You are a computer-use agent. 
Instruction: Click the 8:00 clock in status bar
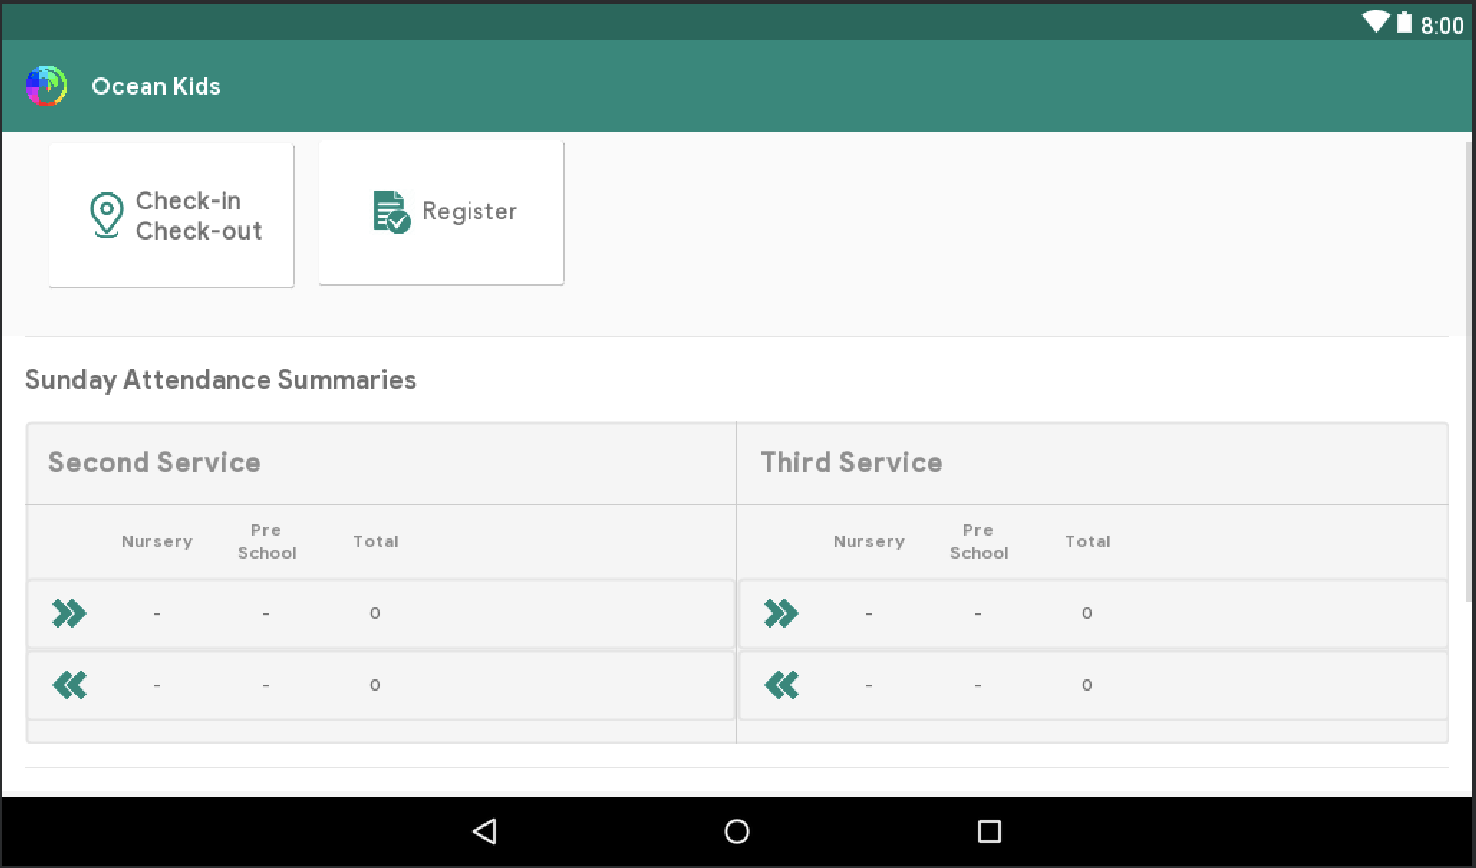1442,25
